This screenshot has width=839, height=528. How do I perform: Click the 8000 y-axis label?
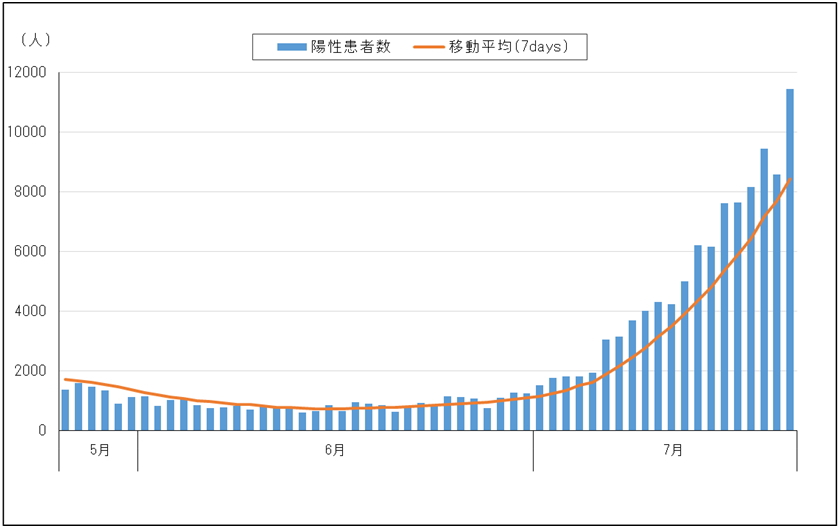pyautogui.click(x=30, y=192)
